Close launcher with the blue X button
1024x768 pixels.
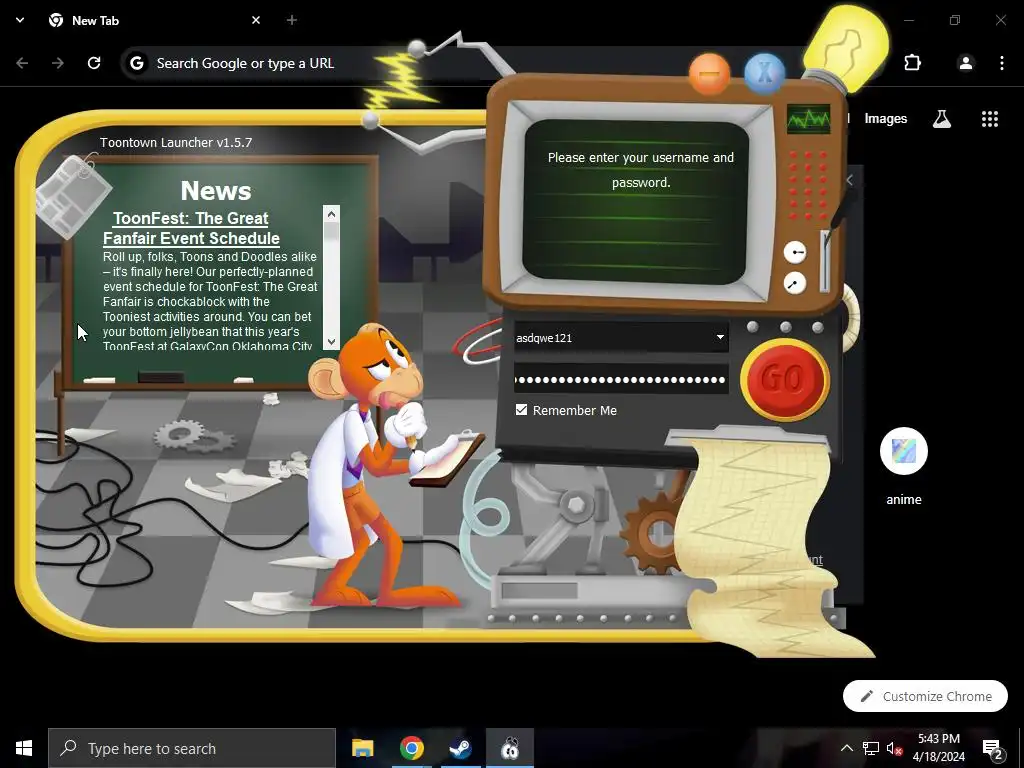tap(764, 73)
